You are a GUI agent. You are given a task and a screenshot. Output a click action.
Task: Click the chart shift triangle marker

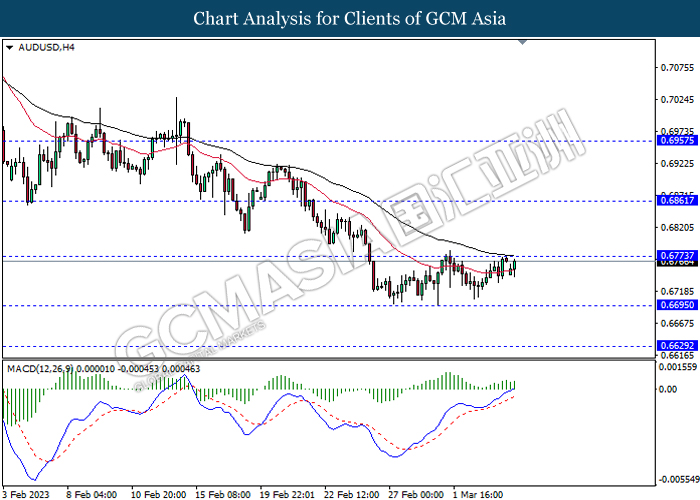pyautogui.click(x=523, y=42)
